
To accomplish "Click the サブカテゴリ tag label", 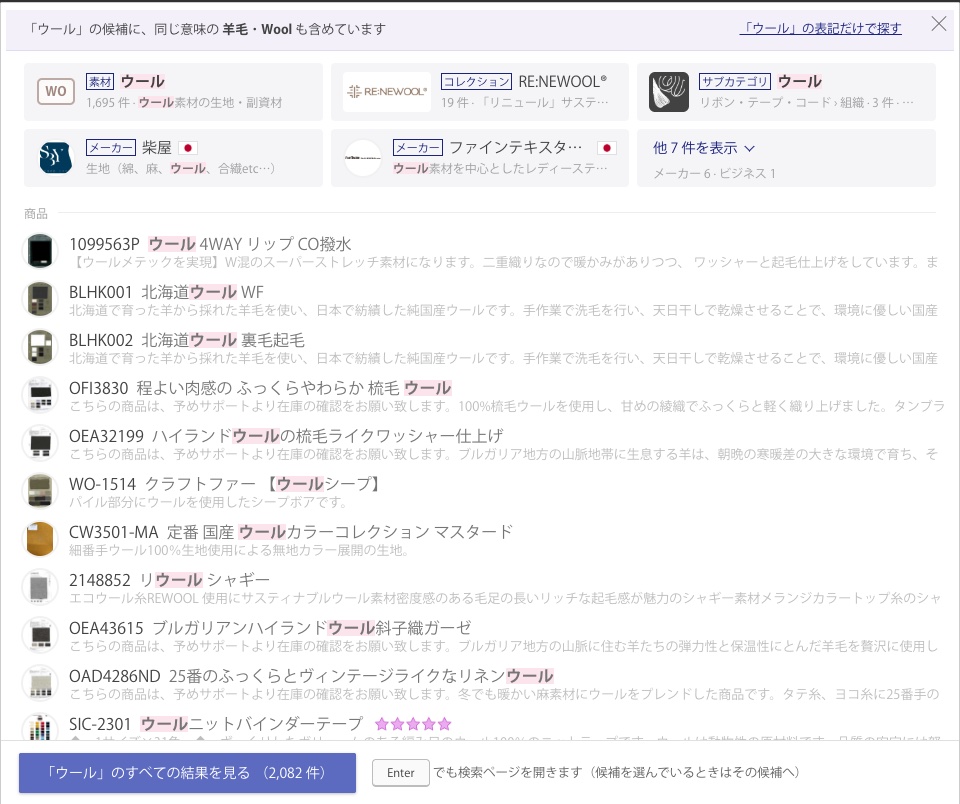I will coord(735,81).
